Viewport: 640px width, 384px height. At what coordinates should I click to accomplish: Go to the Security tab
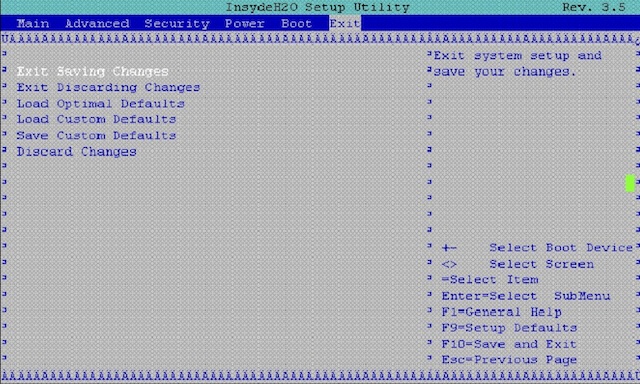tap(177, 24)
